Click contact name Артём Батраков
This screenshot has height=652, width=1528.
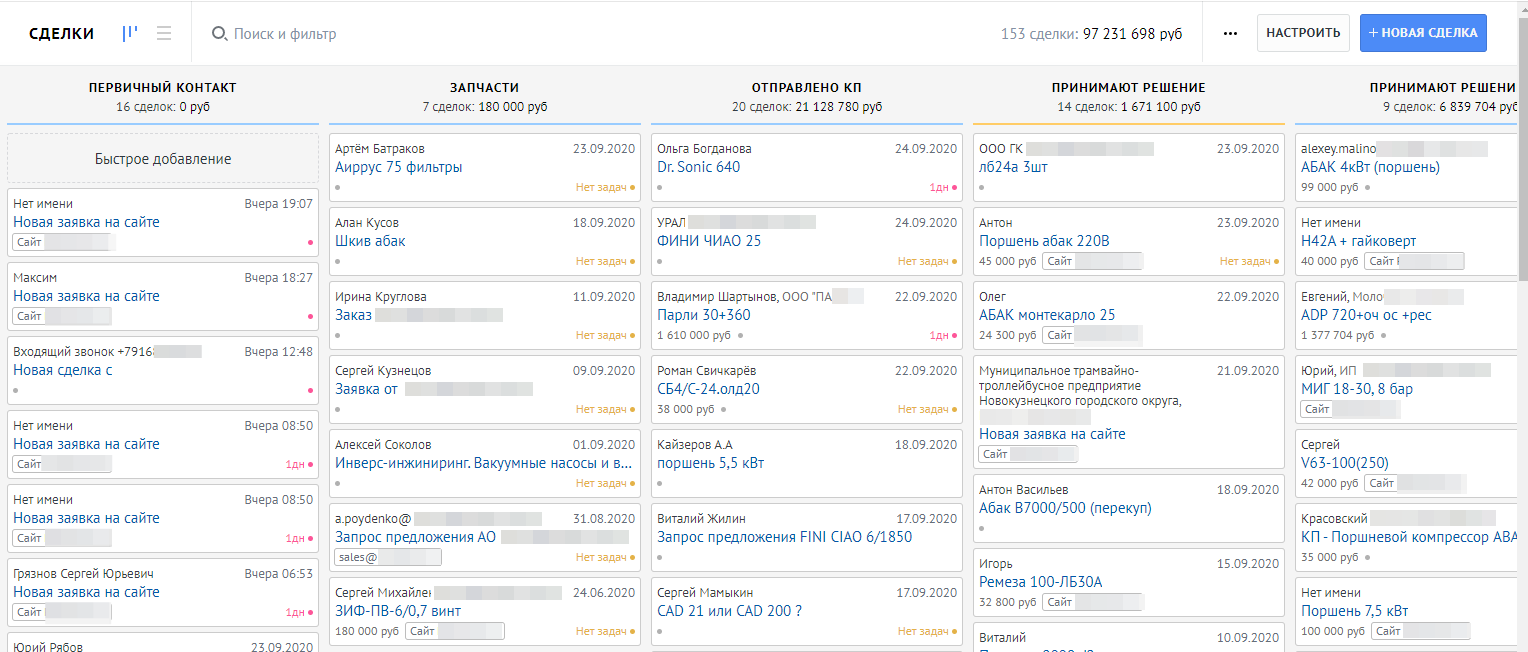pyautogui.click(x=380, y=149)
